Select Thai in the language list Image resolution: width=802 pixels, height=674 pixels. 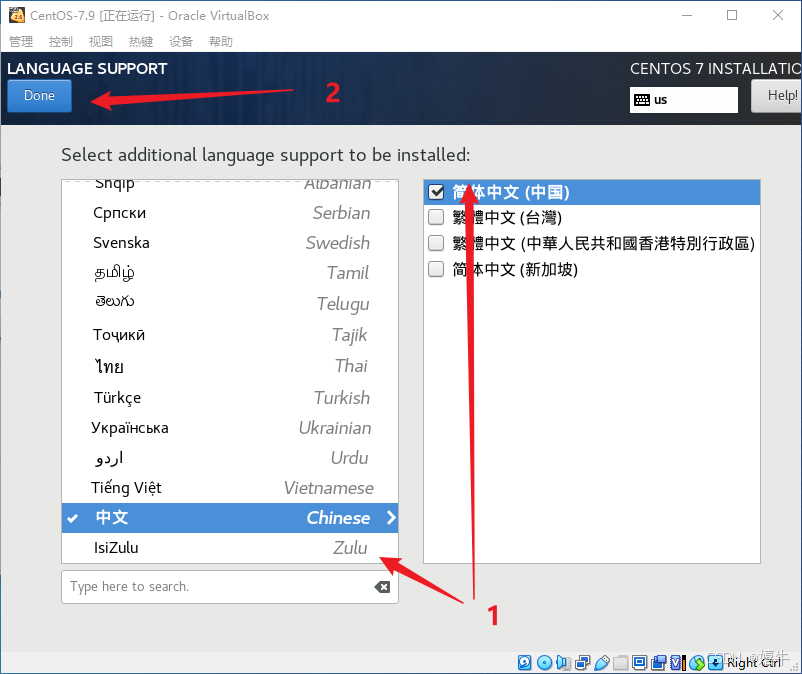[x=230, y=366]
